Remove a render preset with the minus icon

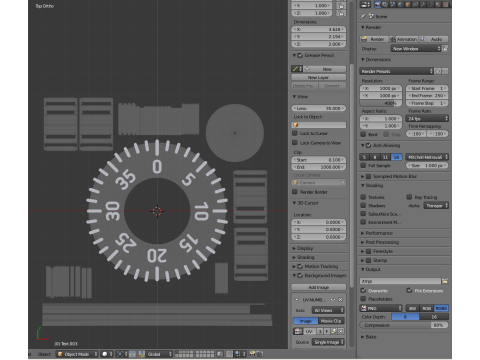click(x=445, y=71)
